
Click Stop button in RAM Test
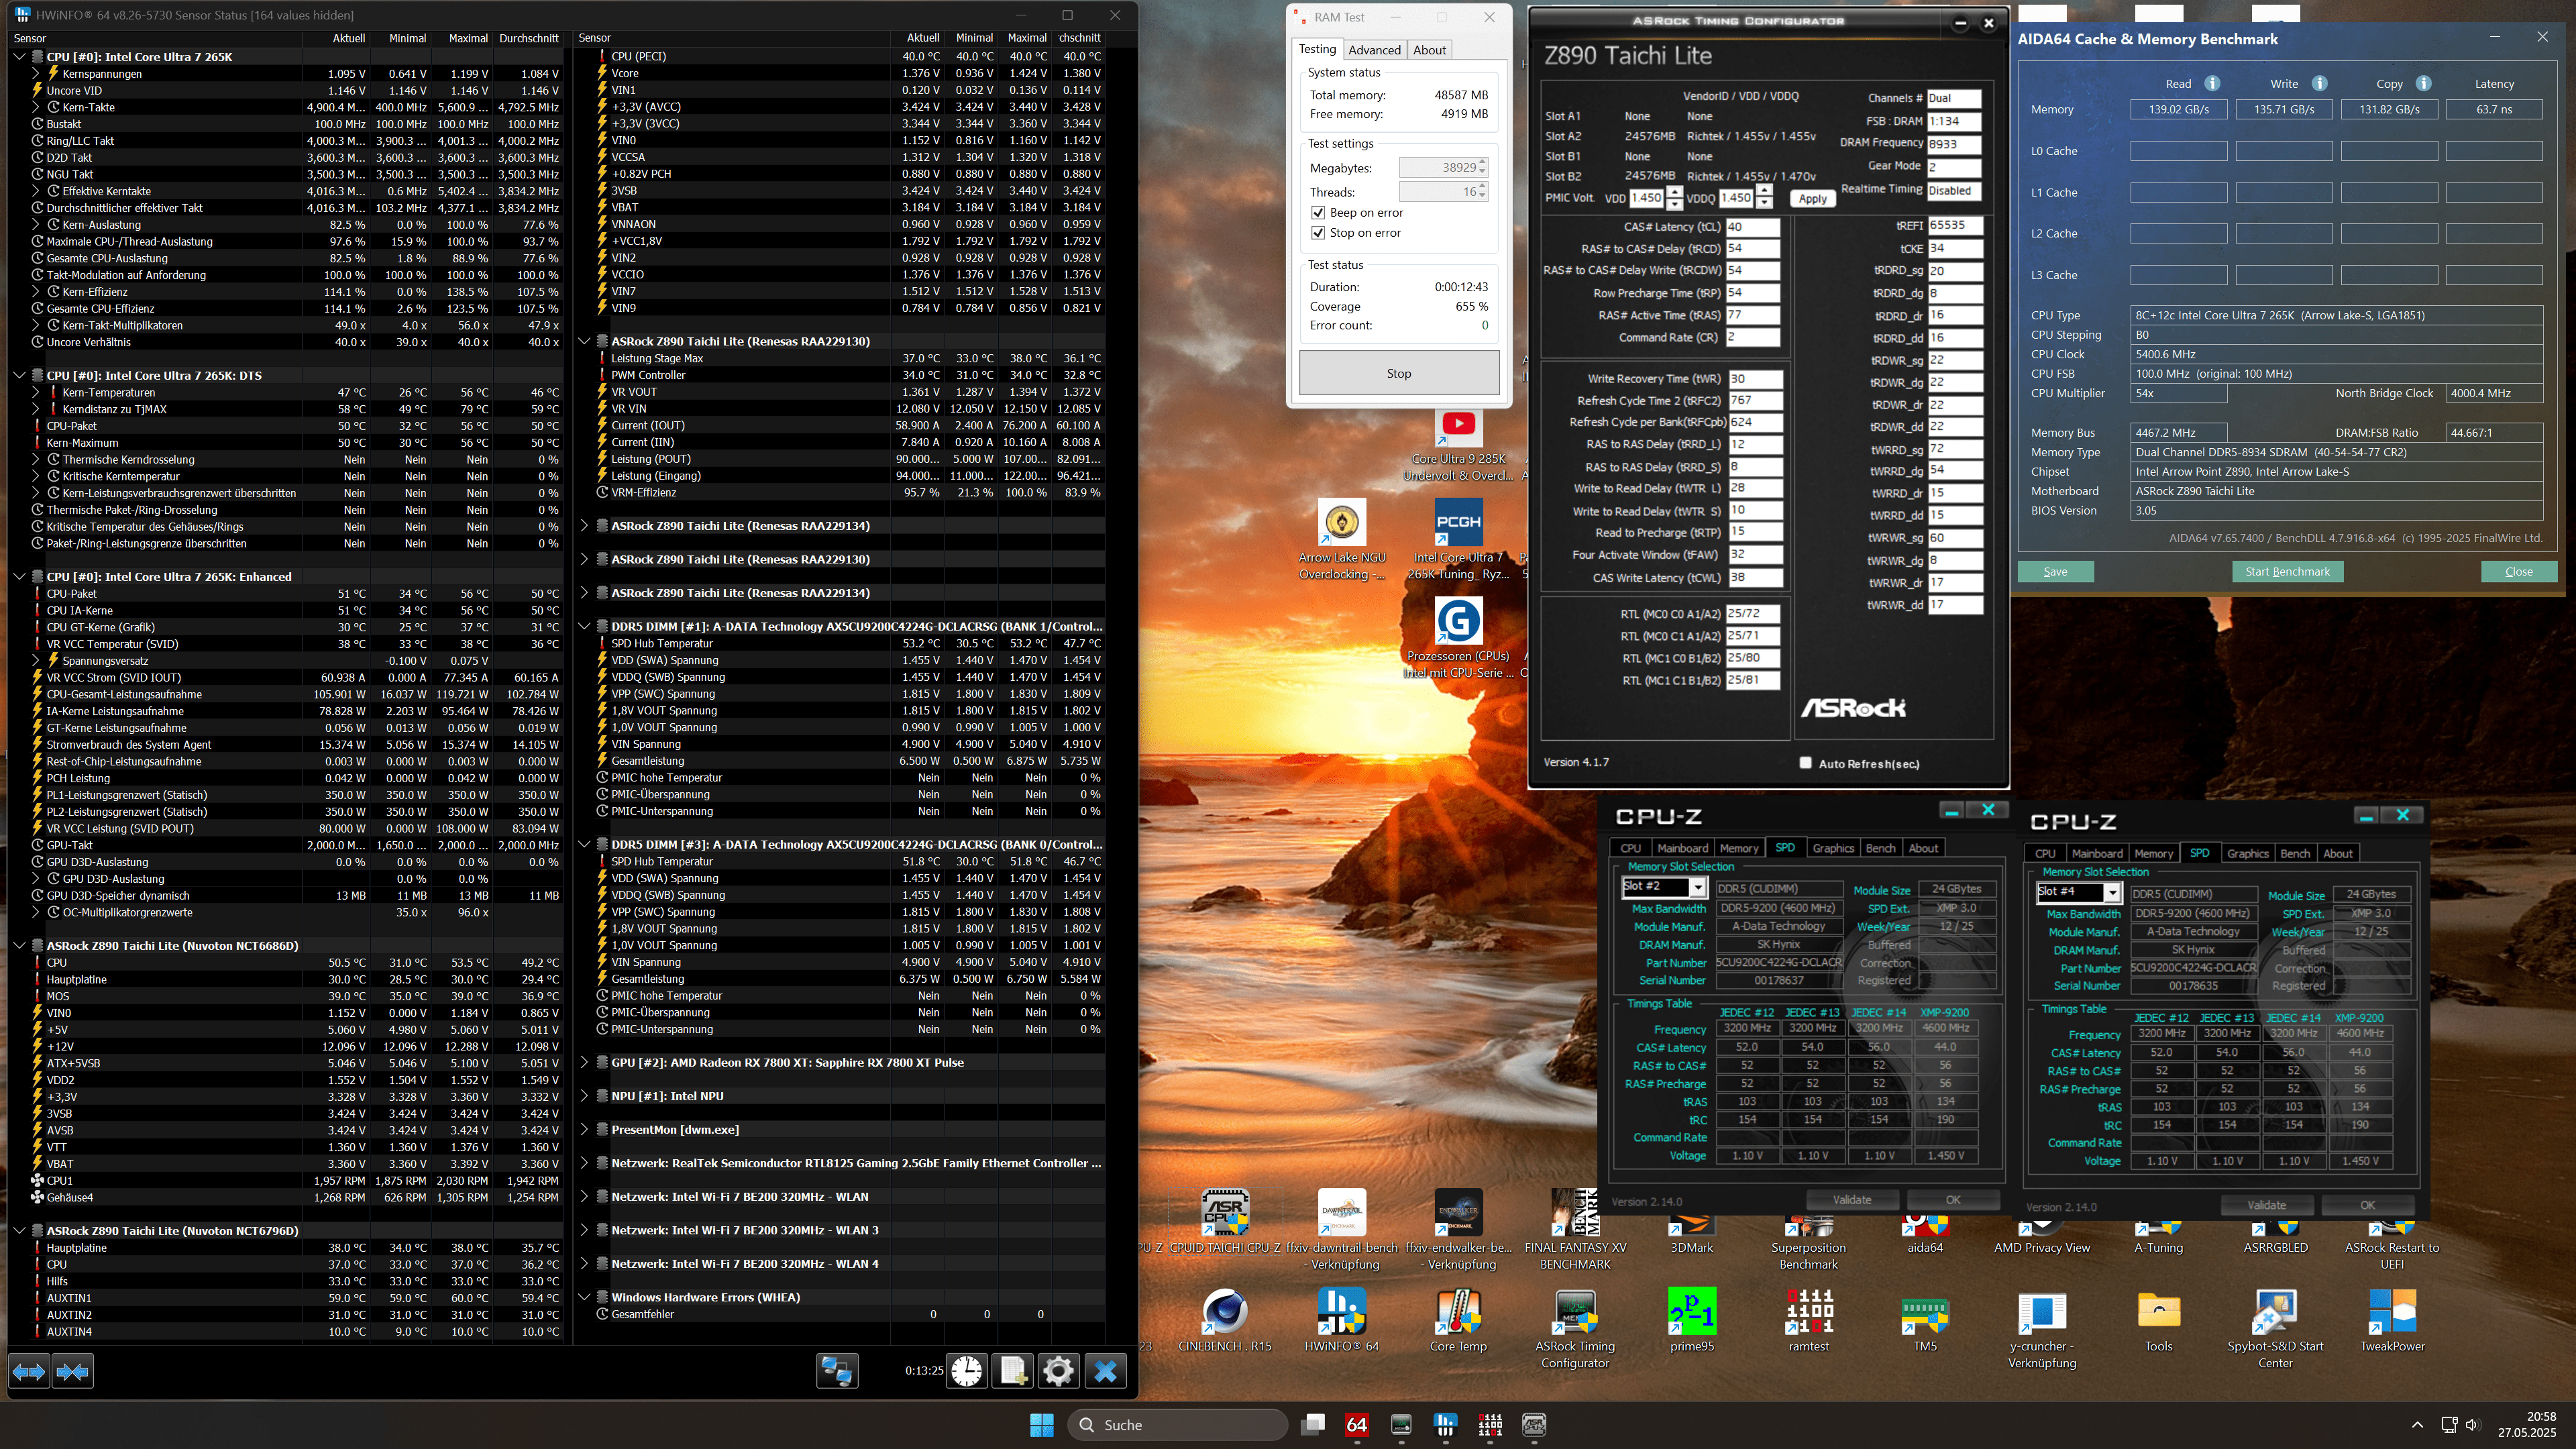click(1398, 373)
